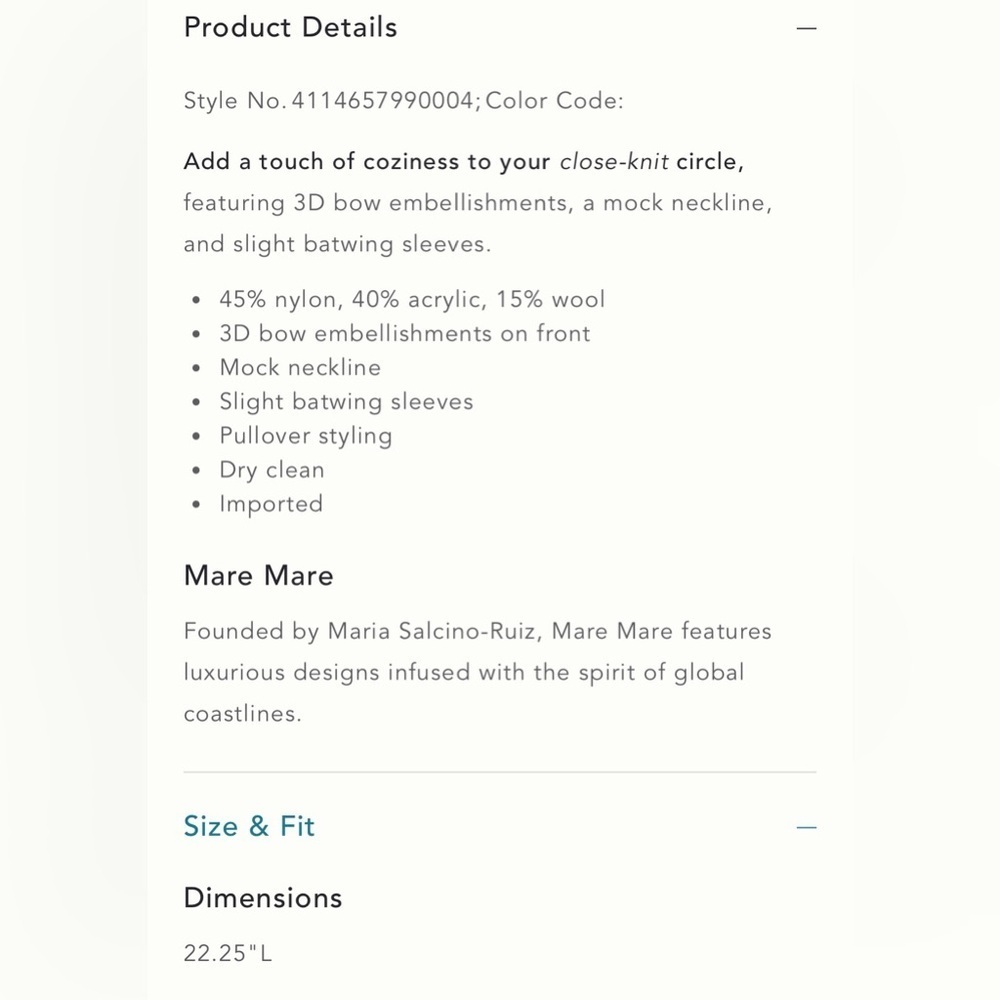This screenshot has width=1000, height=1000.
Task: Click the Pullover styling bullet
Action: (x=306, y=436)
